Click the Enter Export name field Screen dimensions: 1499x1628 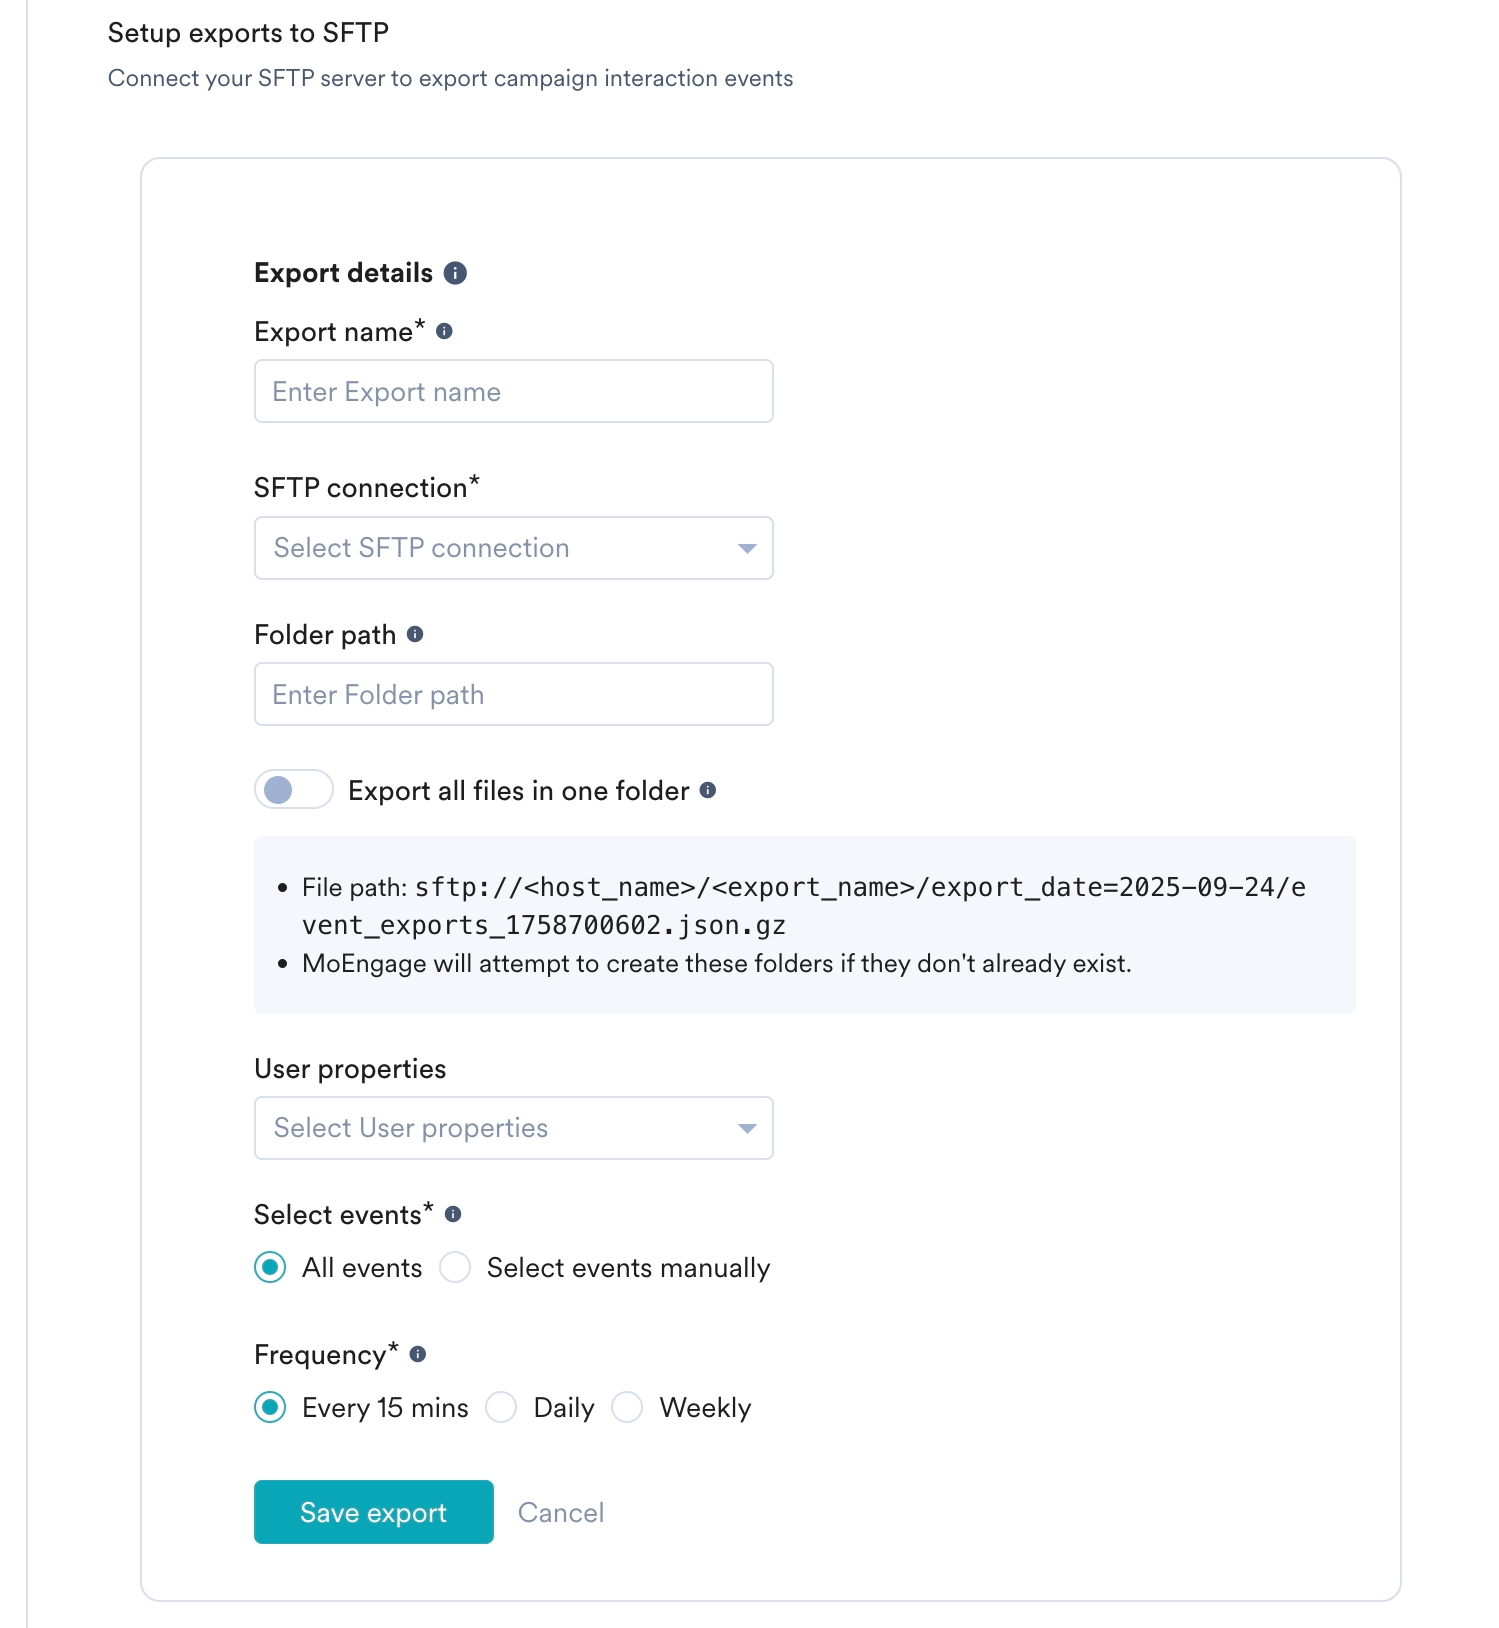click(513, 391)
